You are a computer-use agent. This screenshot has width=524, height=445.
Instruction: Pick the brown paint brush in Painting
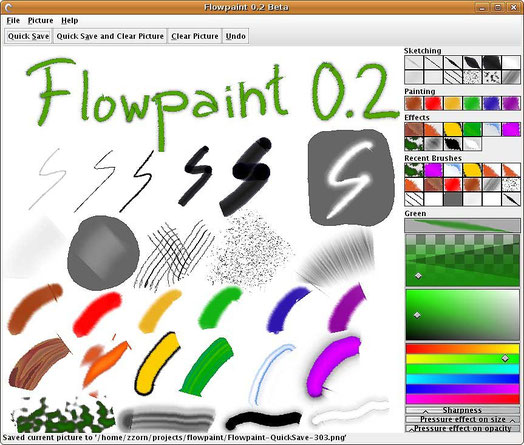pos(414,104)
